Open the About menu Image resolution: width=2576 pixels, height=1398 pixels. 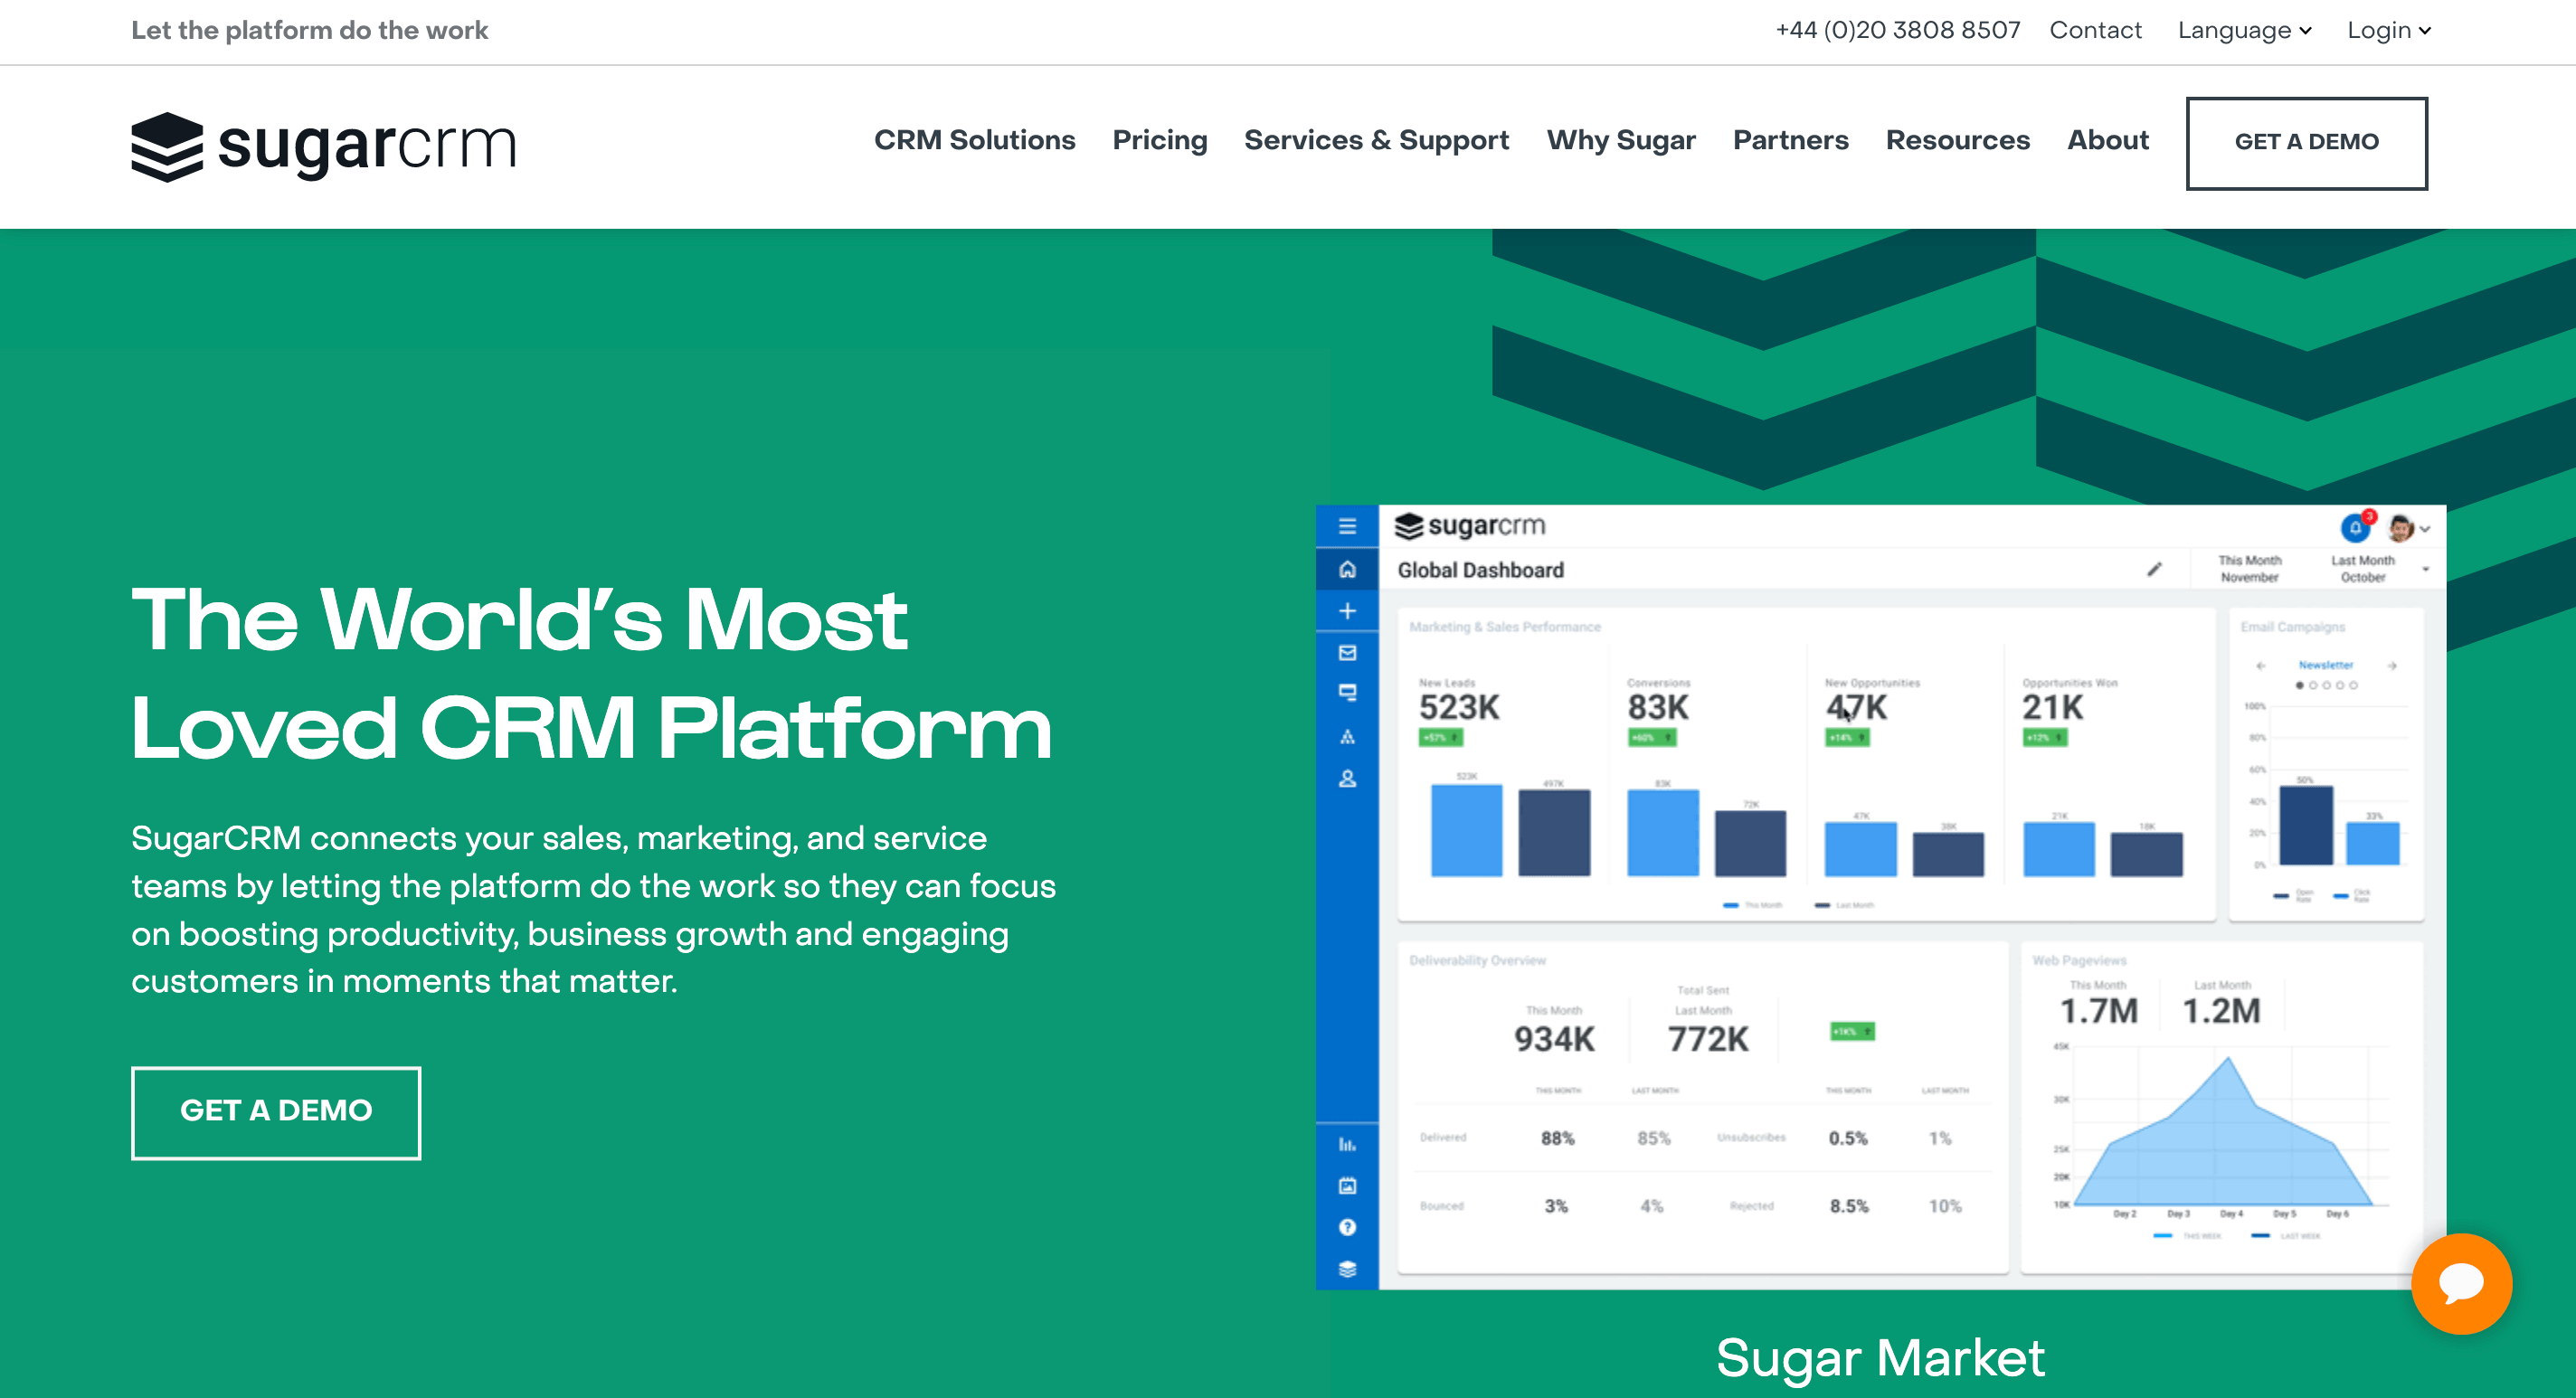tap(2107, 140)
